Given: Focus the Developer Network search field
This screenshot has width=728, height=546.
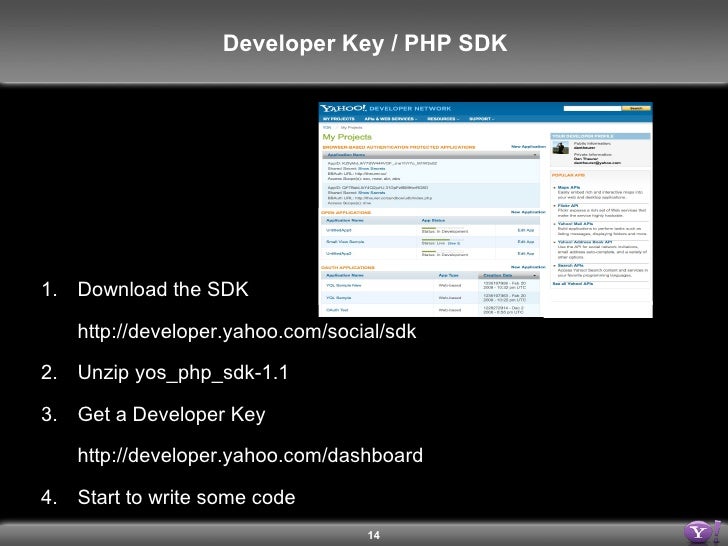Looking at the screenshot, I should pyautogui.click(x=592, y=108).
